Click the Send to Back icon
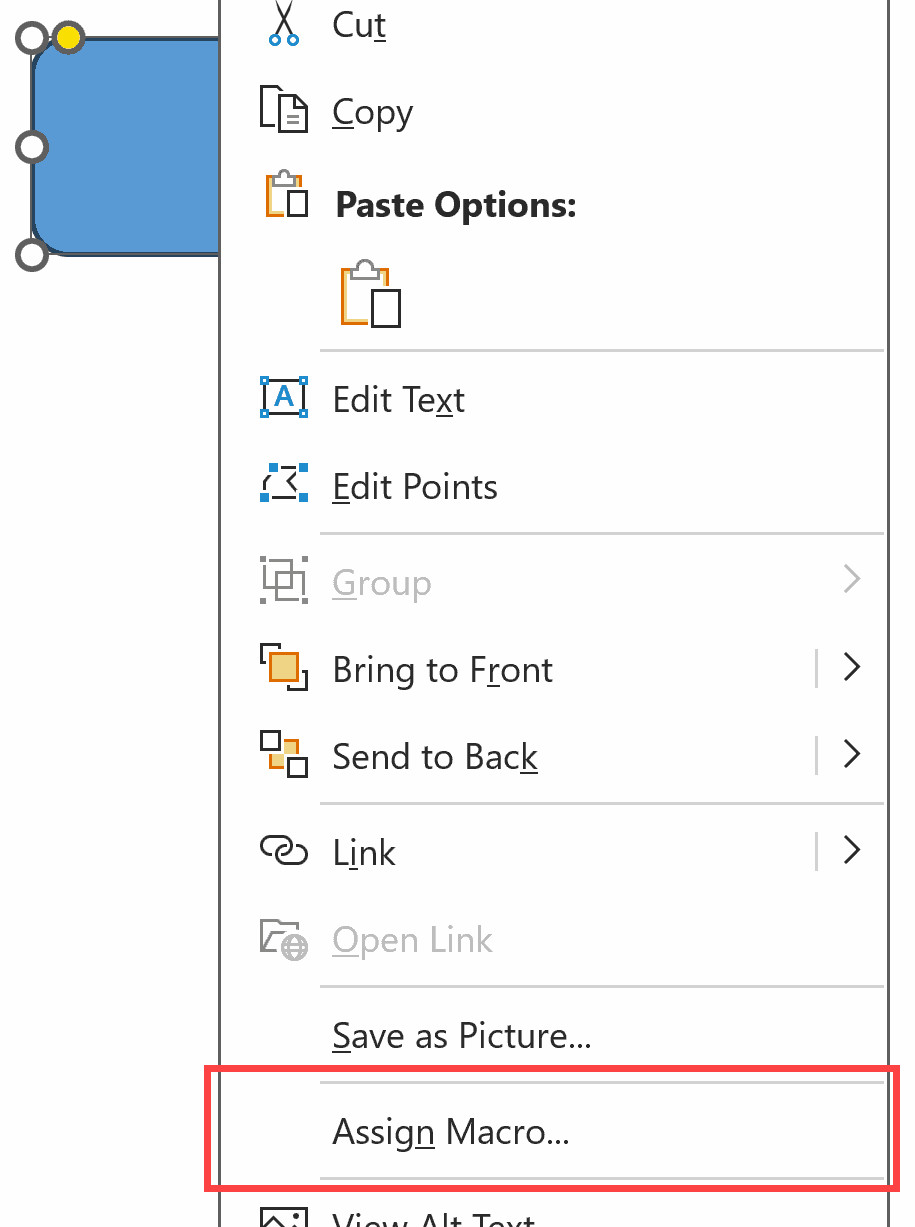 click(283, 755)
